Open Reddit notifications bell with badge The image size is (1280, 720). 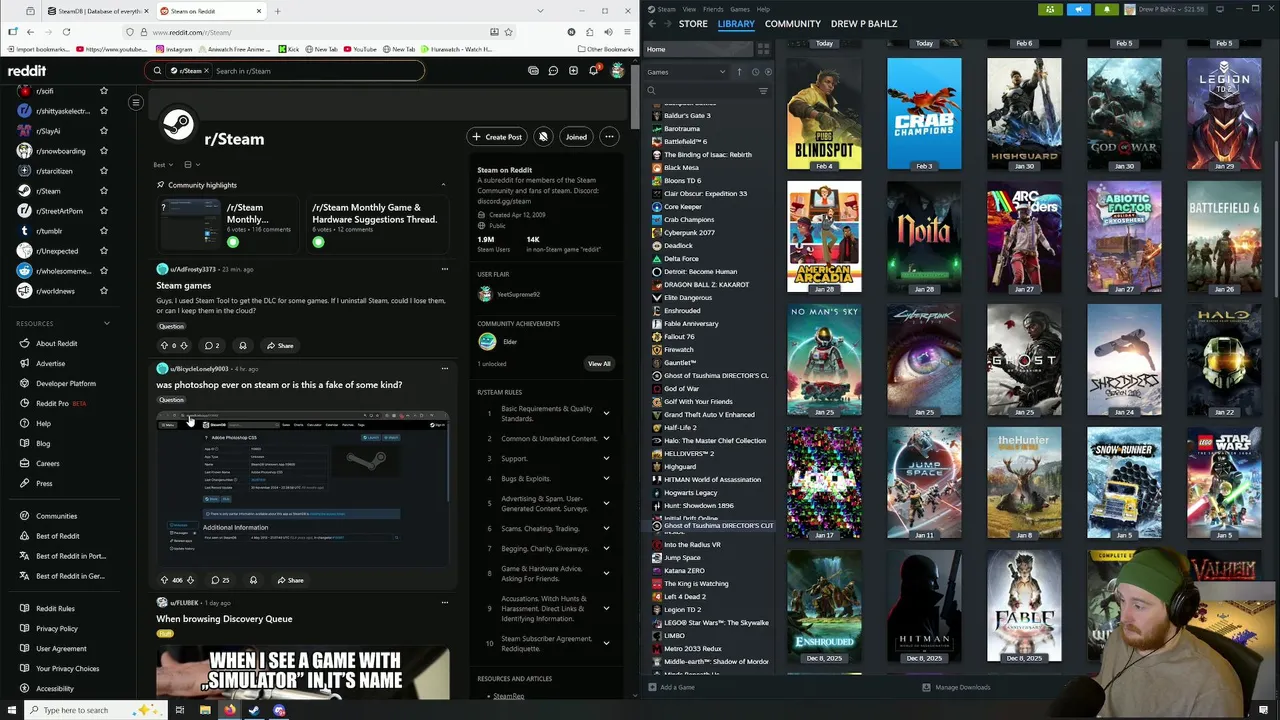click(x=593, y=71)
